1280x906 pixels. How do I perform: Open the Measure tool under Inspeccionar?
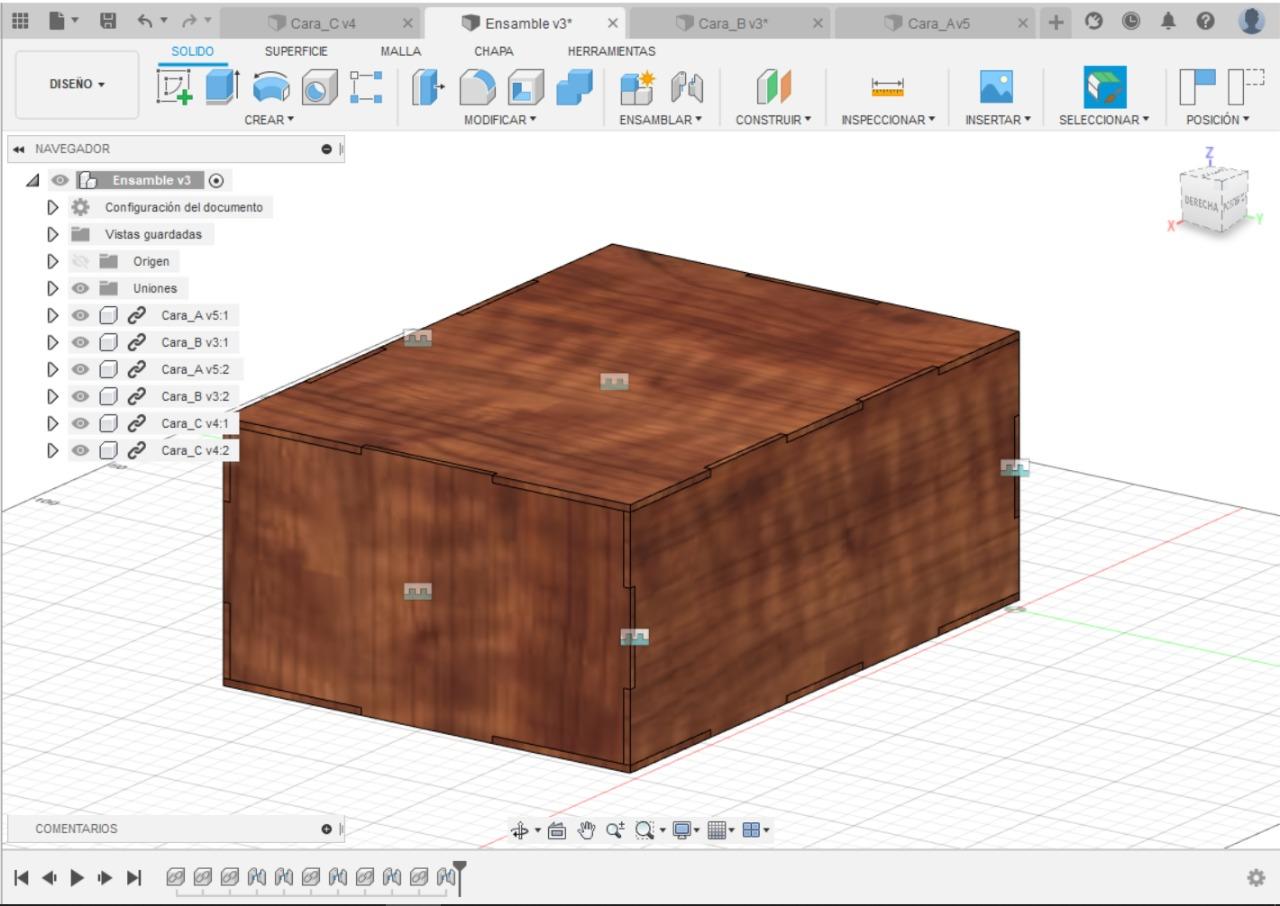coord(887,88)
